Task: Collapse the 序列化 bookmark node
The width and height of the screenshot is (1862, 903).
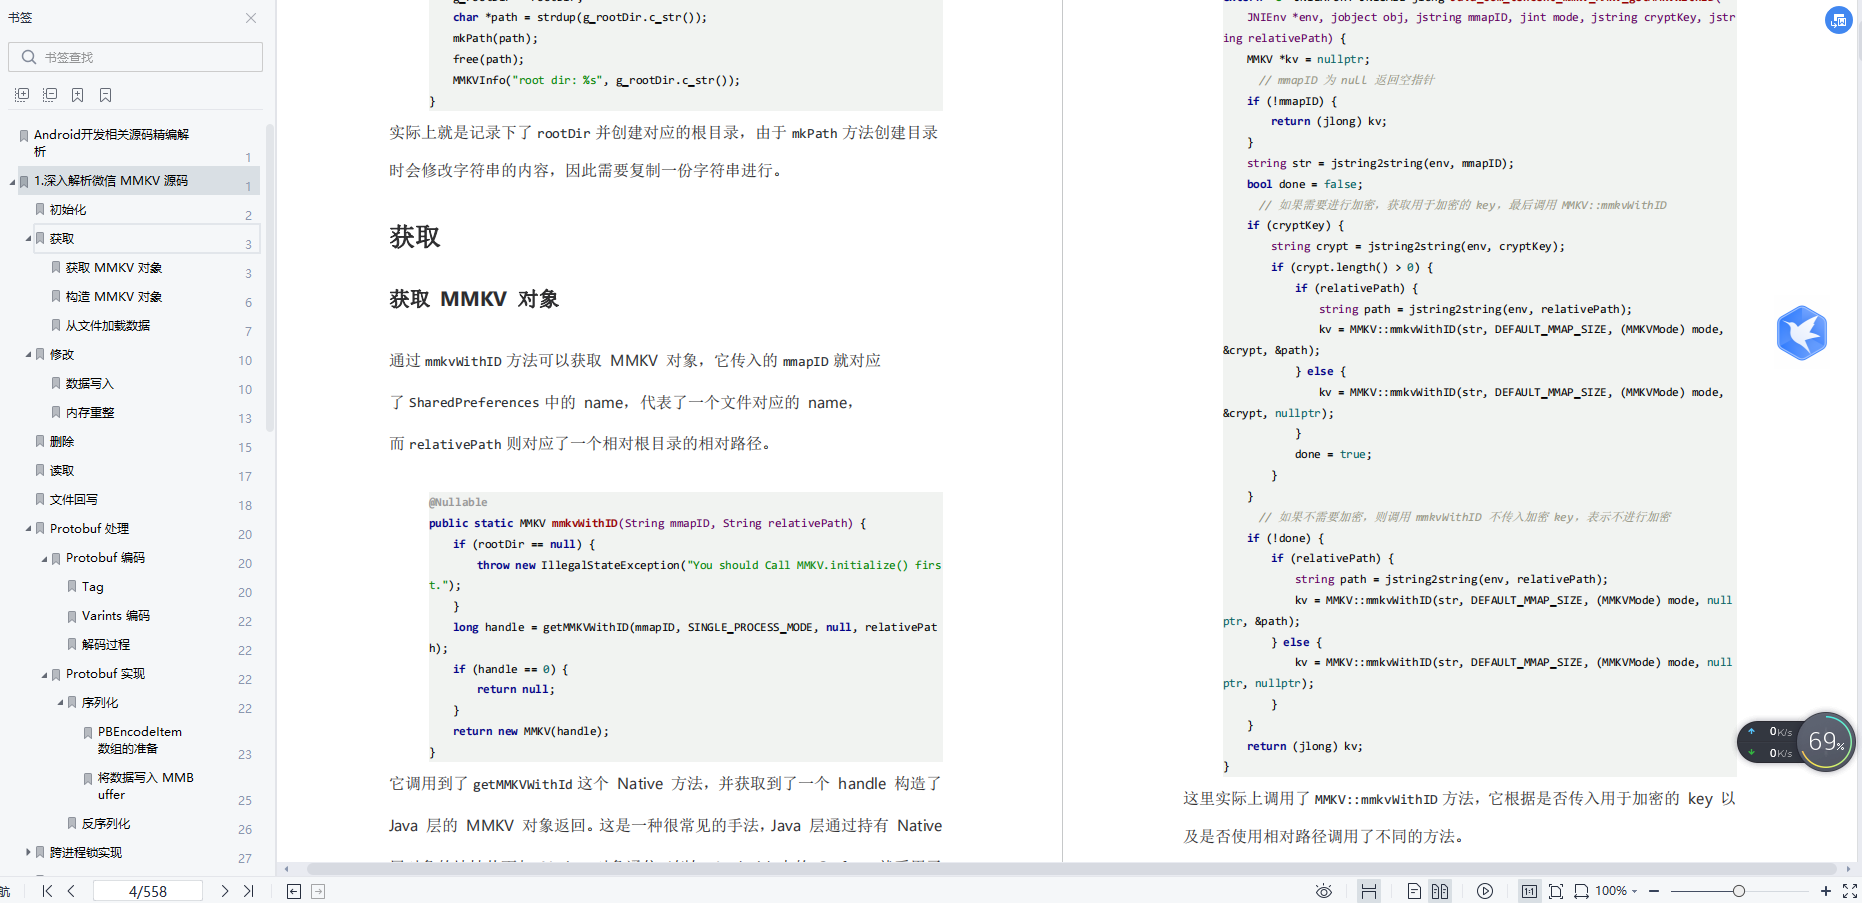Action: (61, 703)
